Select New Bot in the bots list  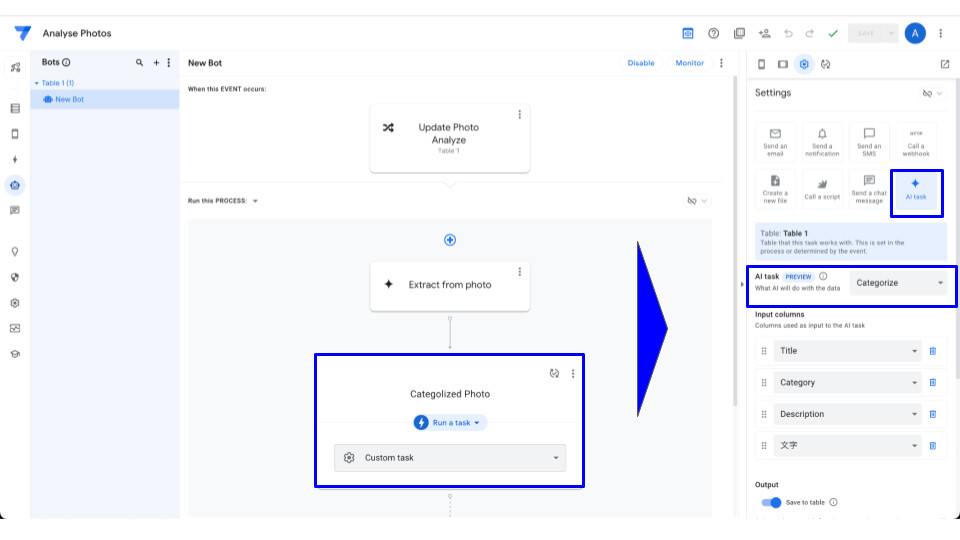(x=69, y=99)
